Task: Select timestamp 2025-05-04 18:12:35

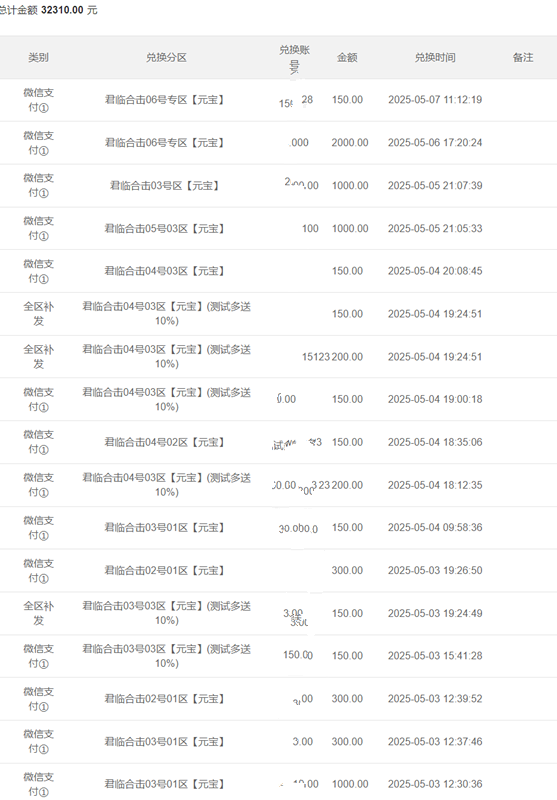Action: 435,485
